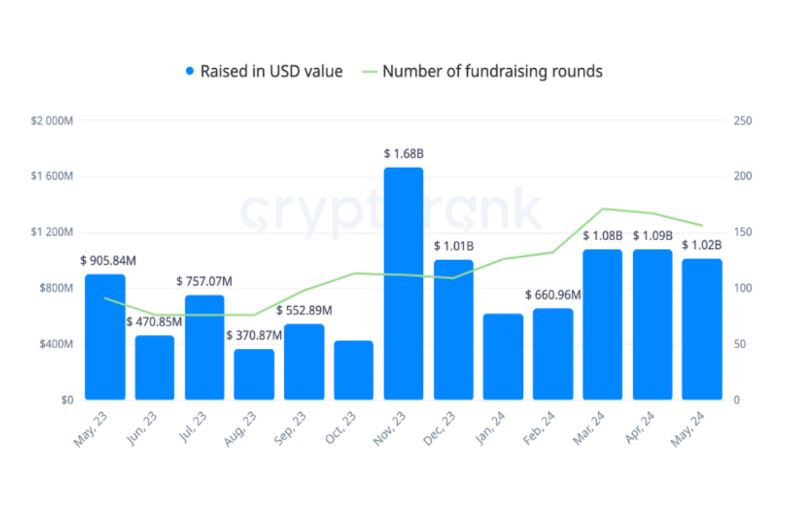Click the Apr, 24 bar at $1.09B
The height and width of the screenshot is (511, 795).
pos(653,324)
